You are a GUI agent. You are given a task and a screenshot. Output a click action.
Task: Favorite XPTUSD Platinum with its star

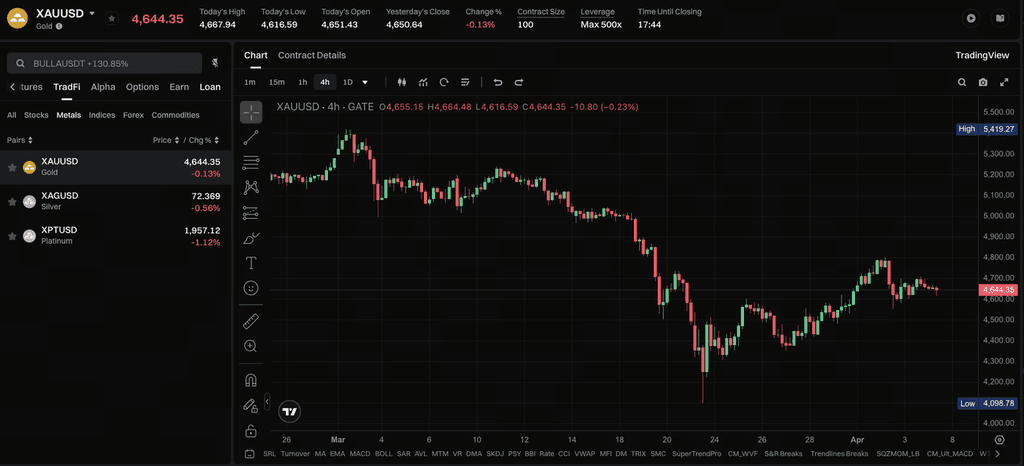tap(12, 236)
